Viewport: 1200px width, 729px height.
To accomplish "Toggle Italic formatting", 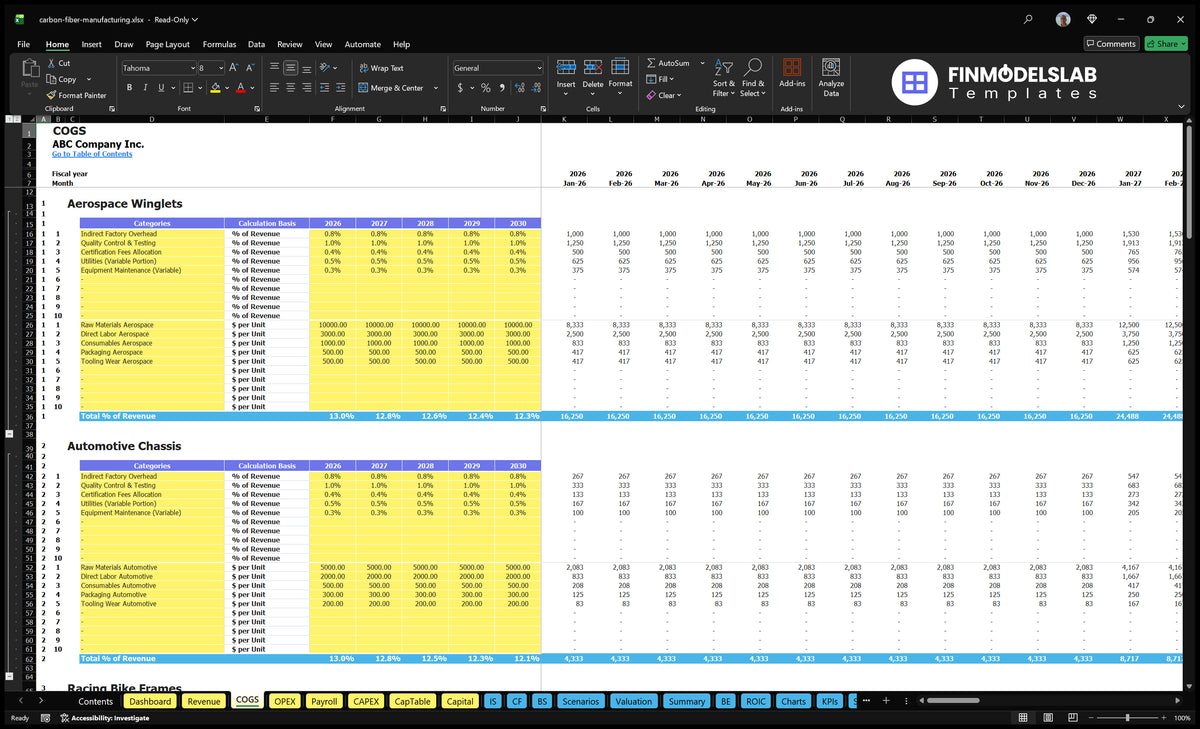I will click(144, 88).
